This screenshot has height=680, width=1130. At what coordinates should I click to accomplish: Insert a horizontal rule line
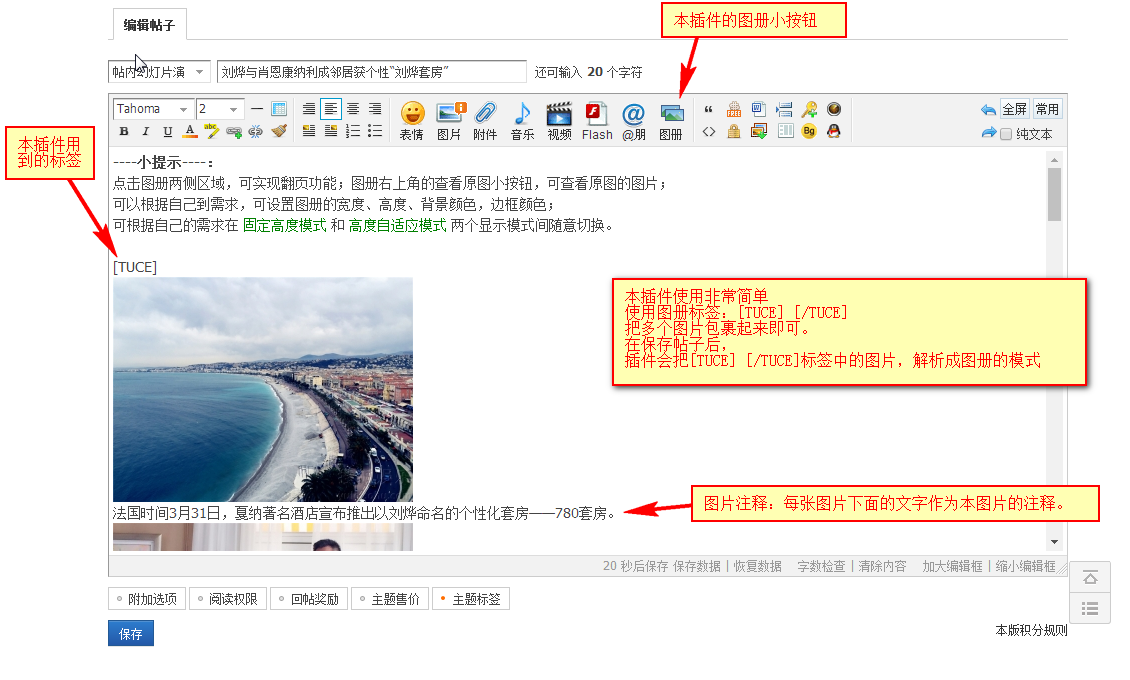click(x=257, y=109)
